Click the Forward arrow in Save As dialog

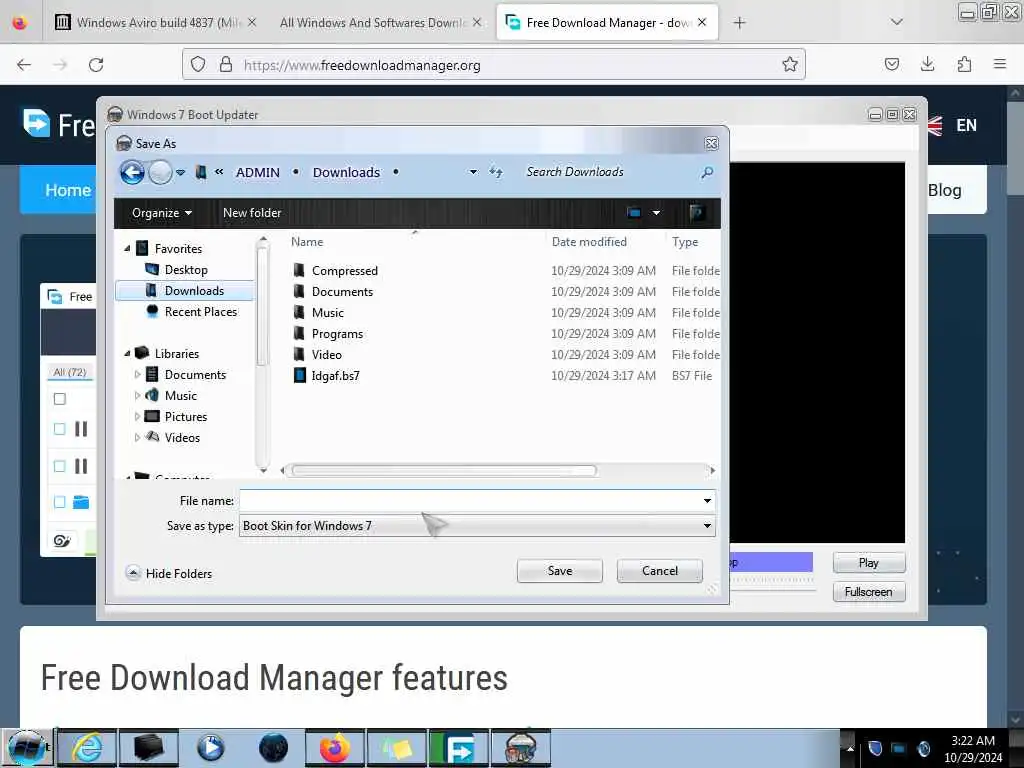pyautogui.click(x=160, y=172)
